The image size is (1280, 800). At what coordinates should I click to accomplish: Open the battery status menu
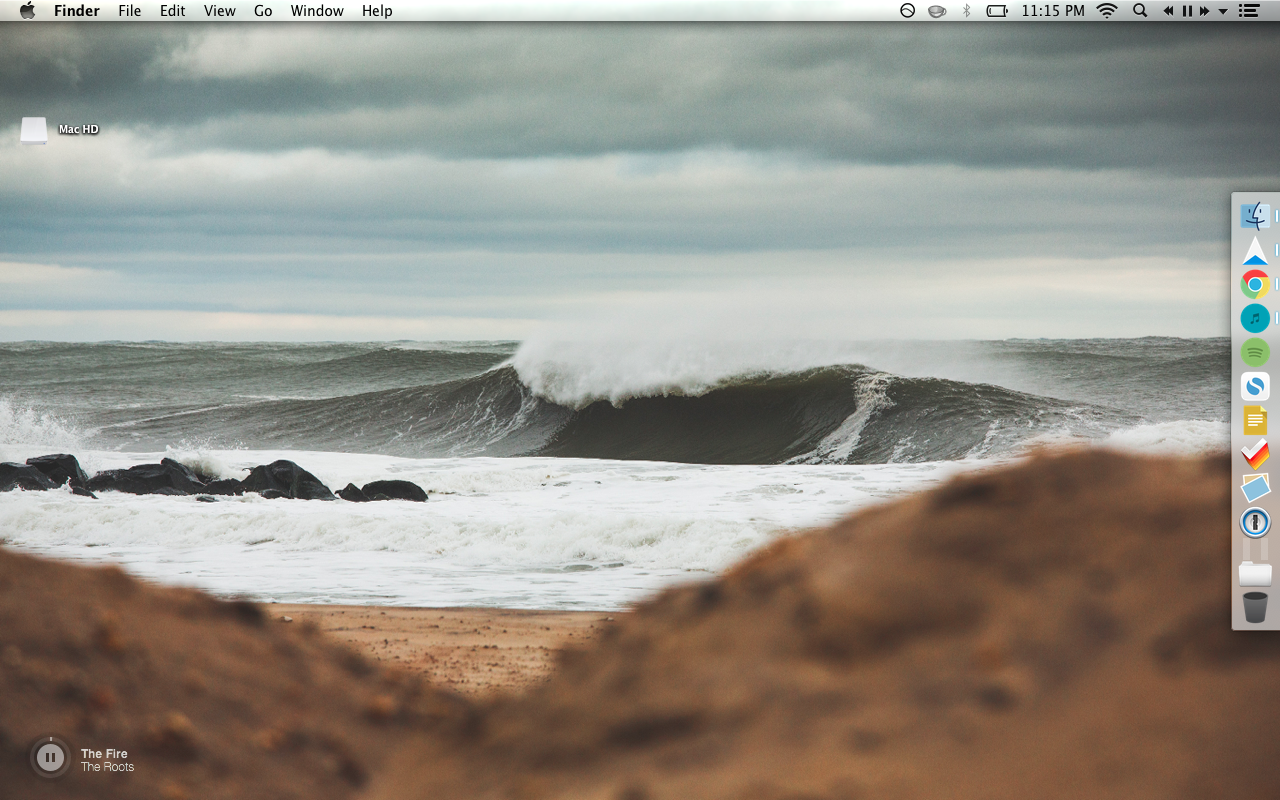997,11
